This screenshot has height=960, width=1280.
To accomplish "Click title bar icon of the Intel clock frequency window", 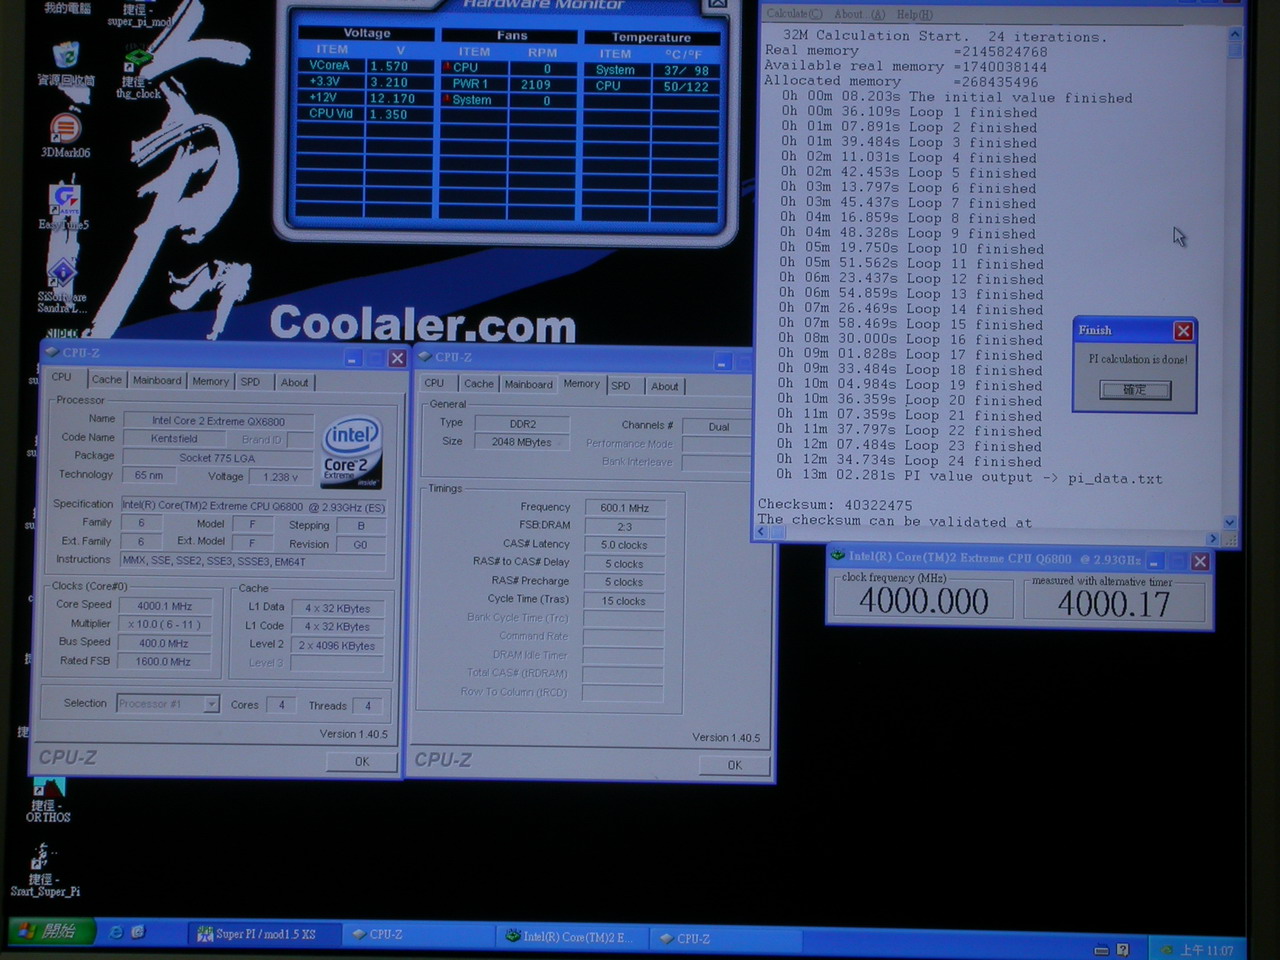I will [838, 556].
